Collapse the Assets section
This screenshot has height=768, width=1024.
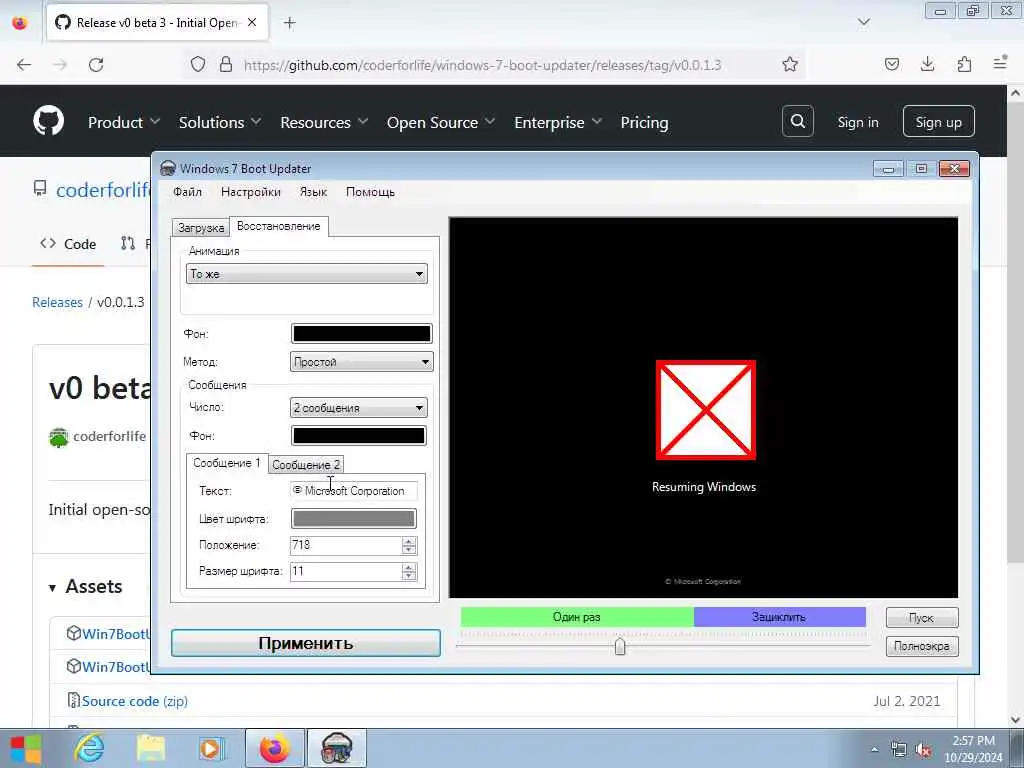[86, 586]
